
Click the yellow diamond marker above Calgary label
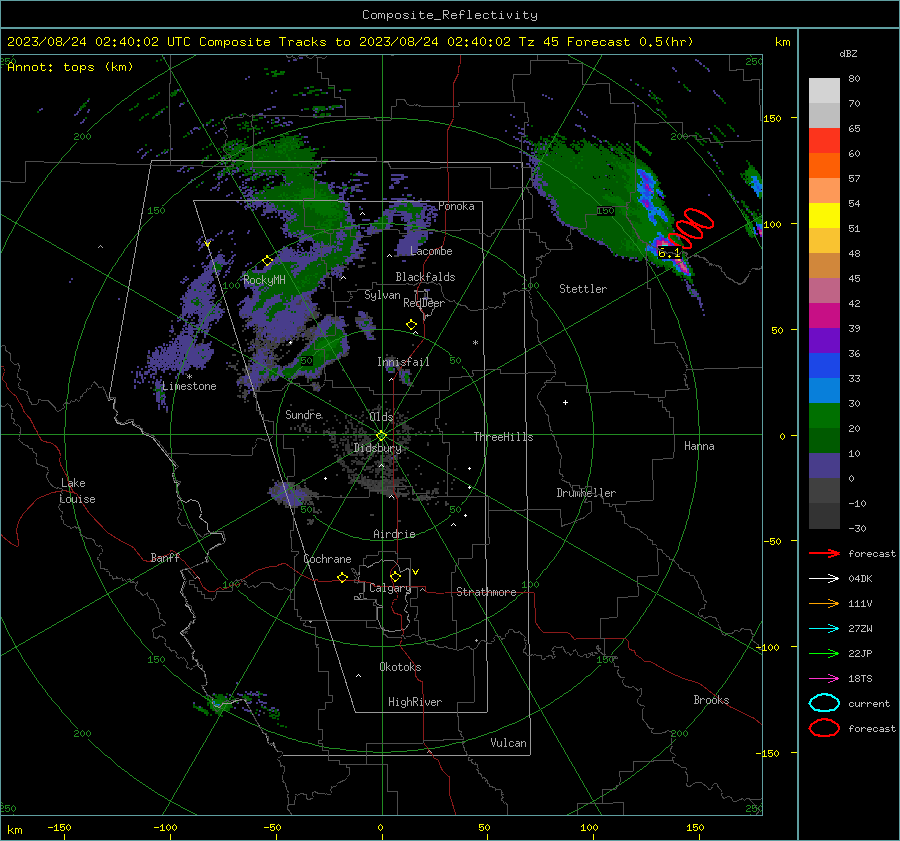395,576
